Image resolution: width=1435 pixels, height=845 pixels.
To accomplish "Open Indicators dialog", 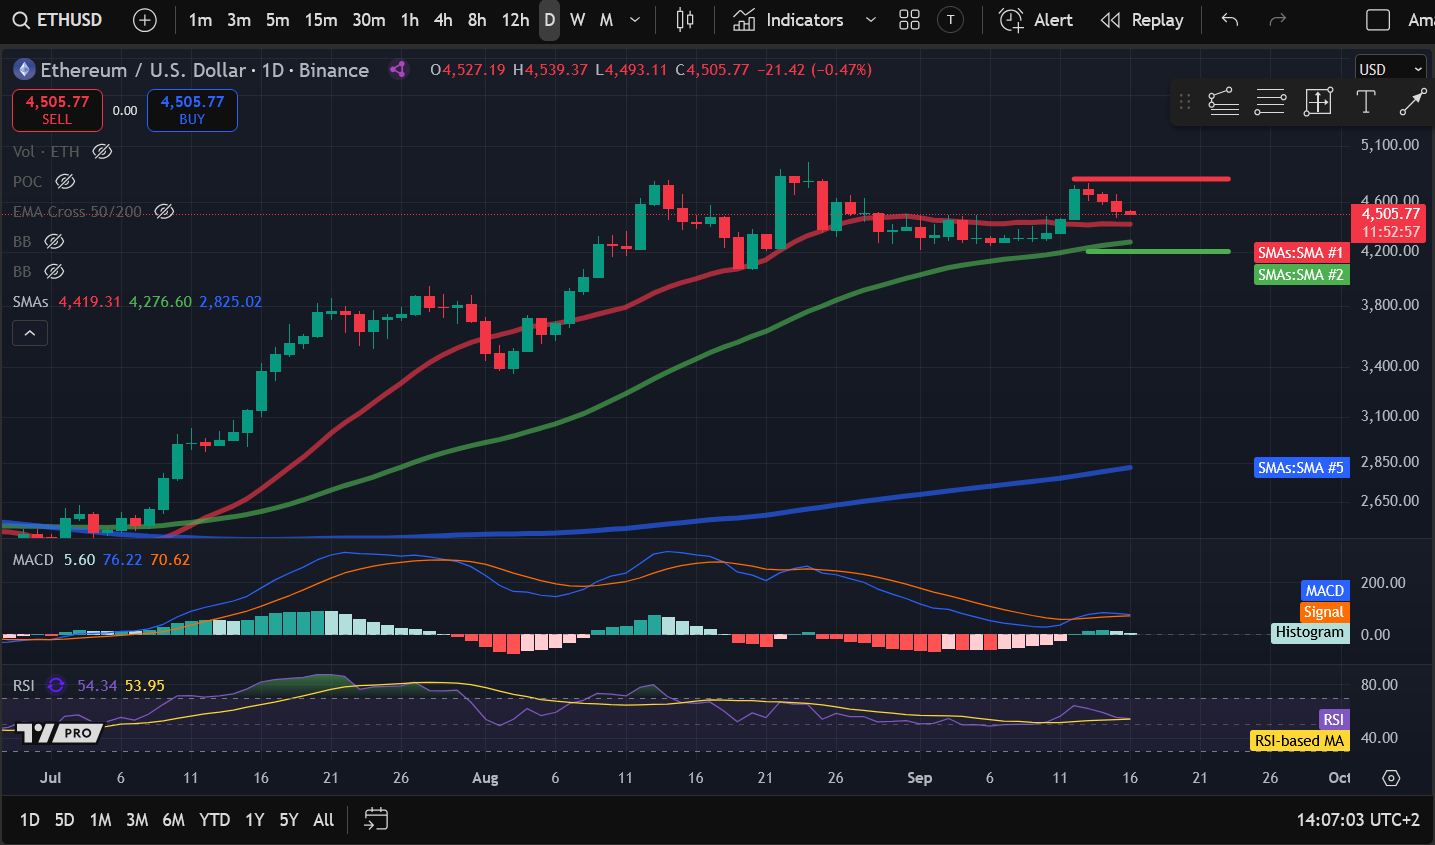I will (789, 20).
